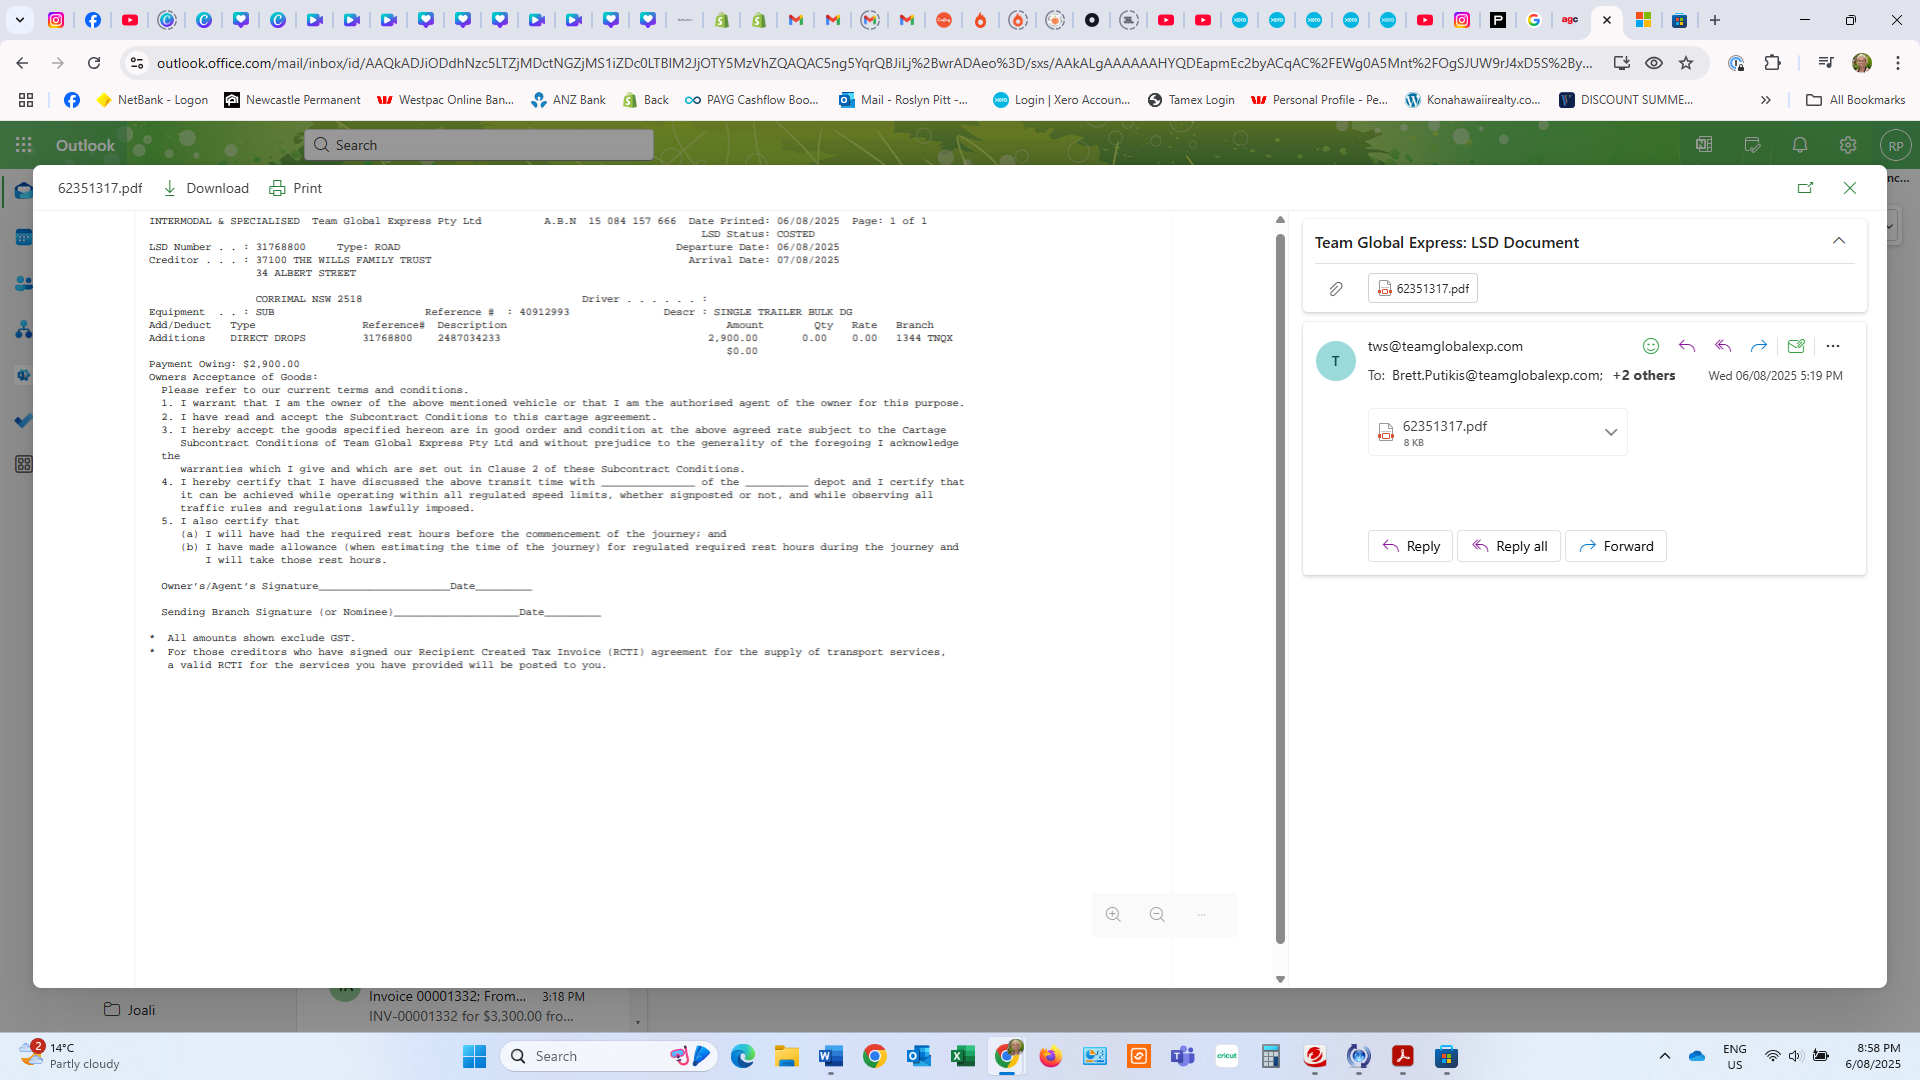1920x1080 pixels.
Task: Click the forward arrow icon in message header
Action: tap(1759, 346)
